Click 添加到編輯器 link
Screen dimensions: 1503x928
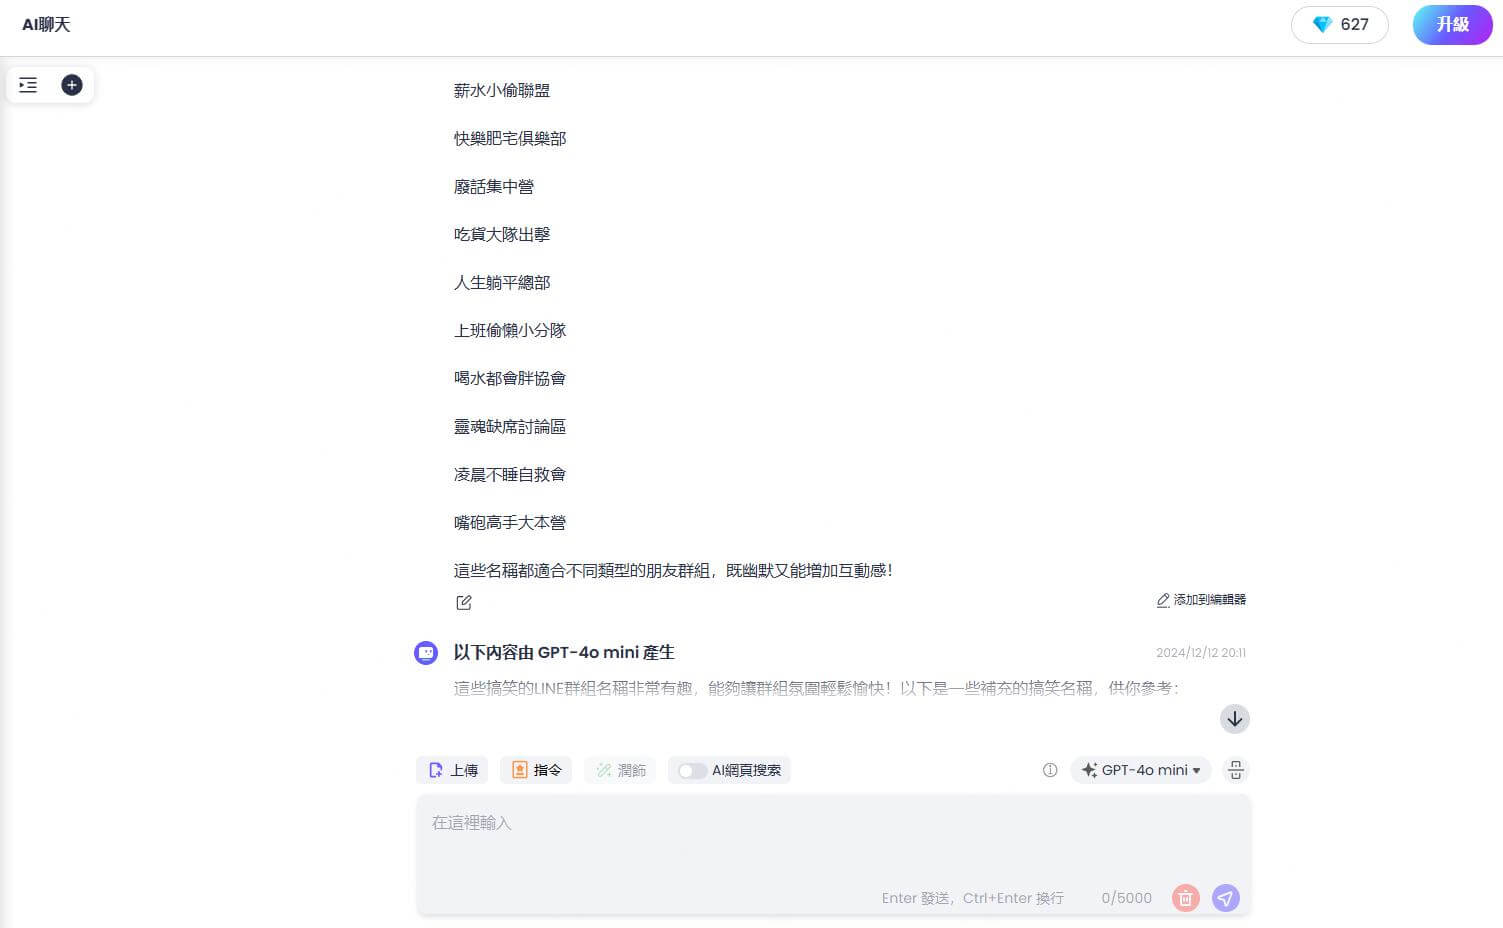(1201, 600)
